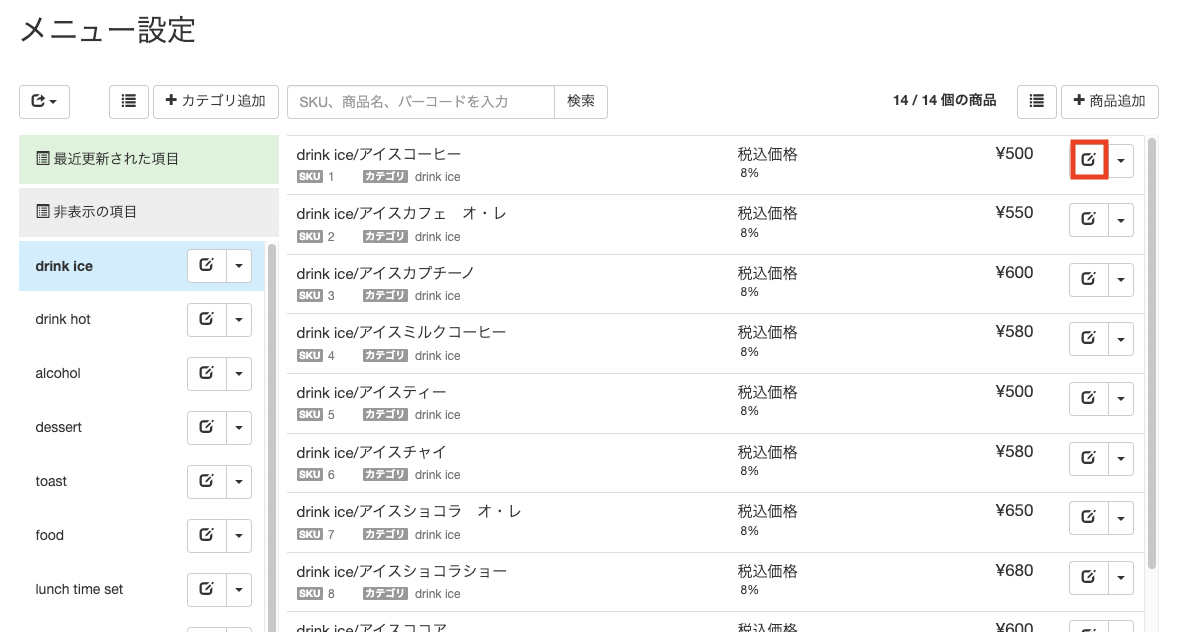Edit the アイスチャイ product
Viewport: 1180px width, 632px height.
click(x=1088, y=458)
